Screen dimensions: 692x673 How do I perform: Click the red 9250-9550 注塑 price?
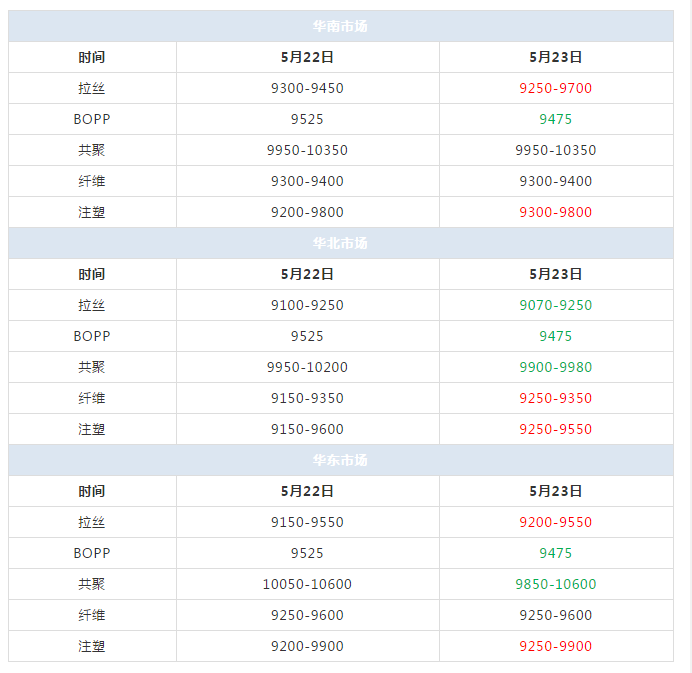pos(555,429)
